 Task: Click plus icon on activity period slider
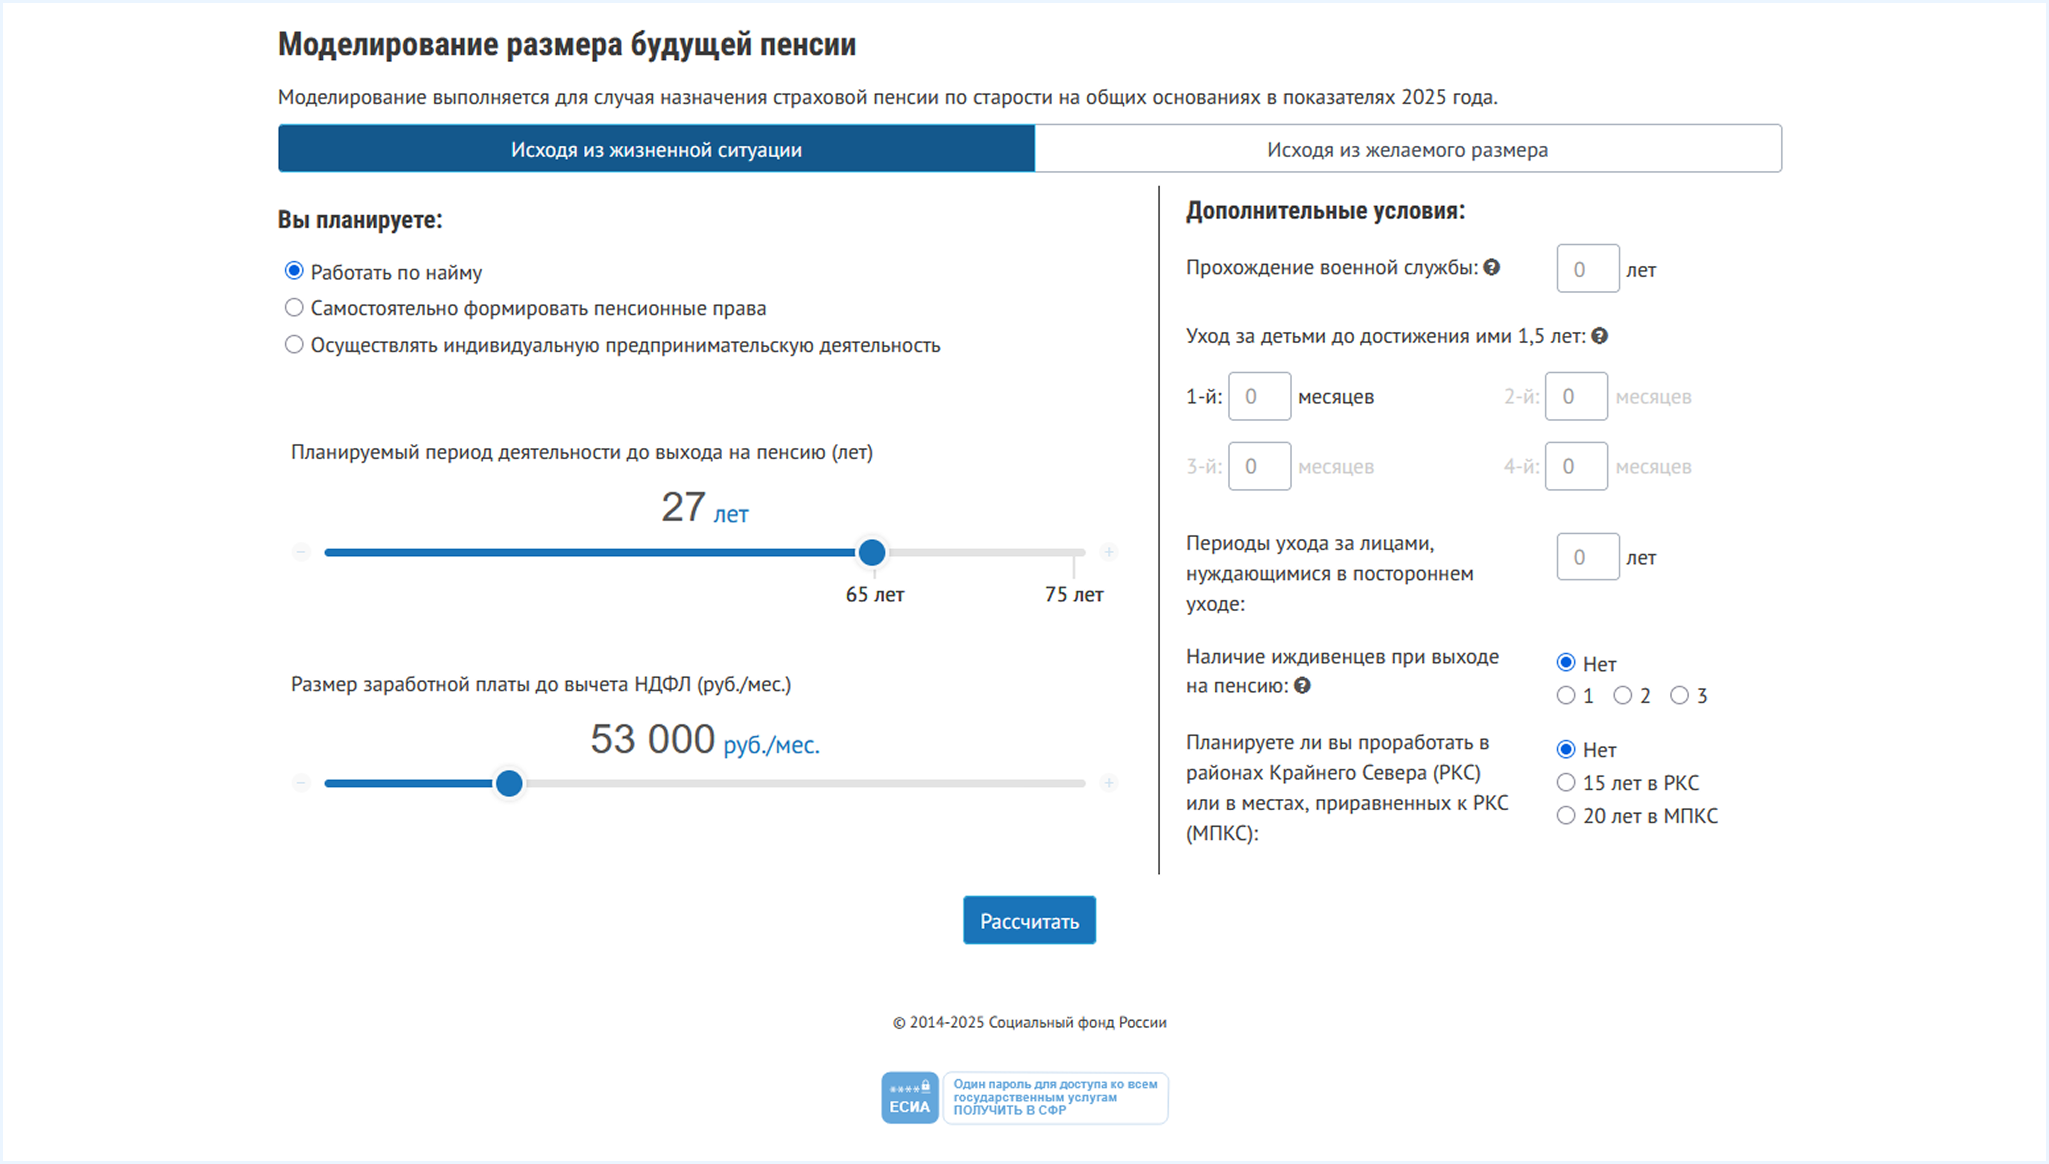coord(1109,552)
